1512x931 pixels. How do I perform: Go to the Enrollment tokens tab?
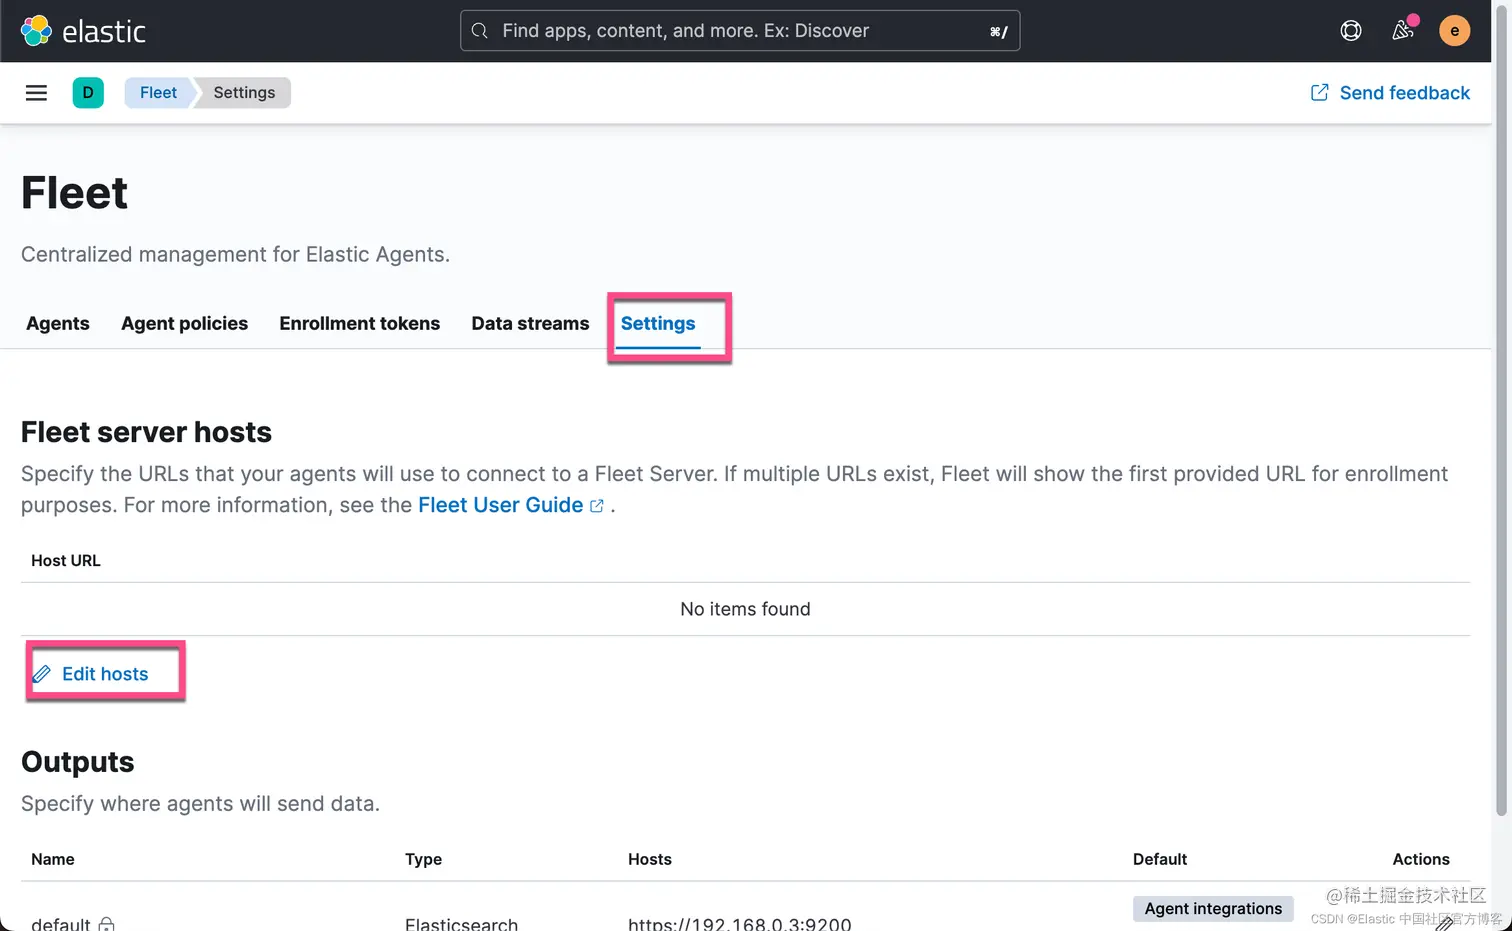point(359,323)
